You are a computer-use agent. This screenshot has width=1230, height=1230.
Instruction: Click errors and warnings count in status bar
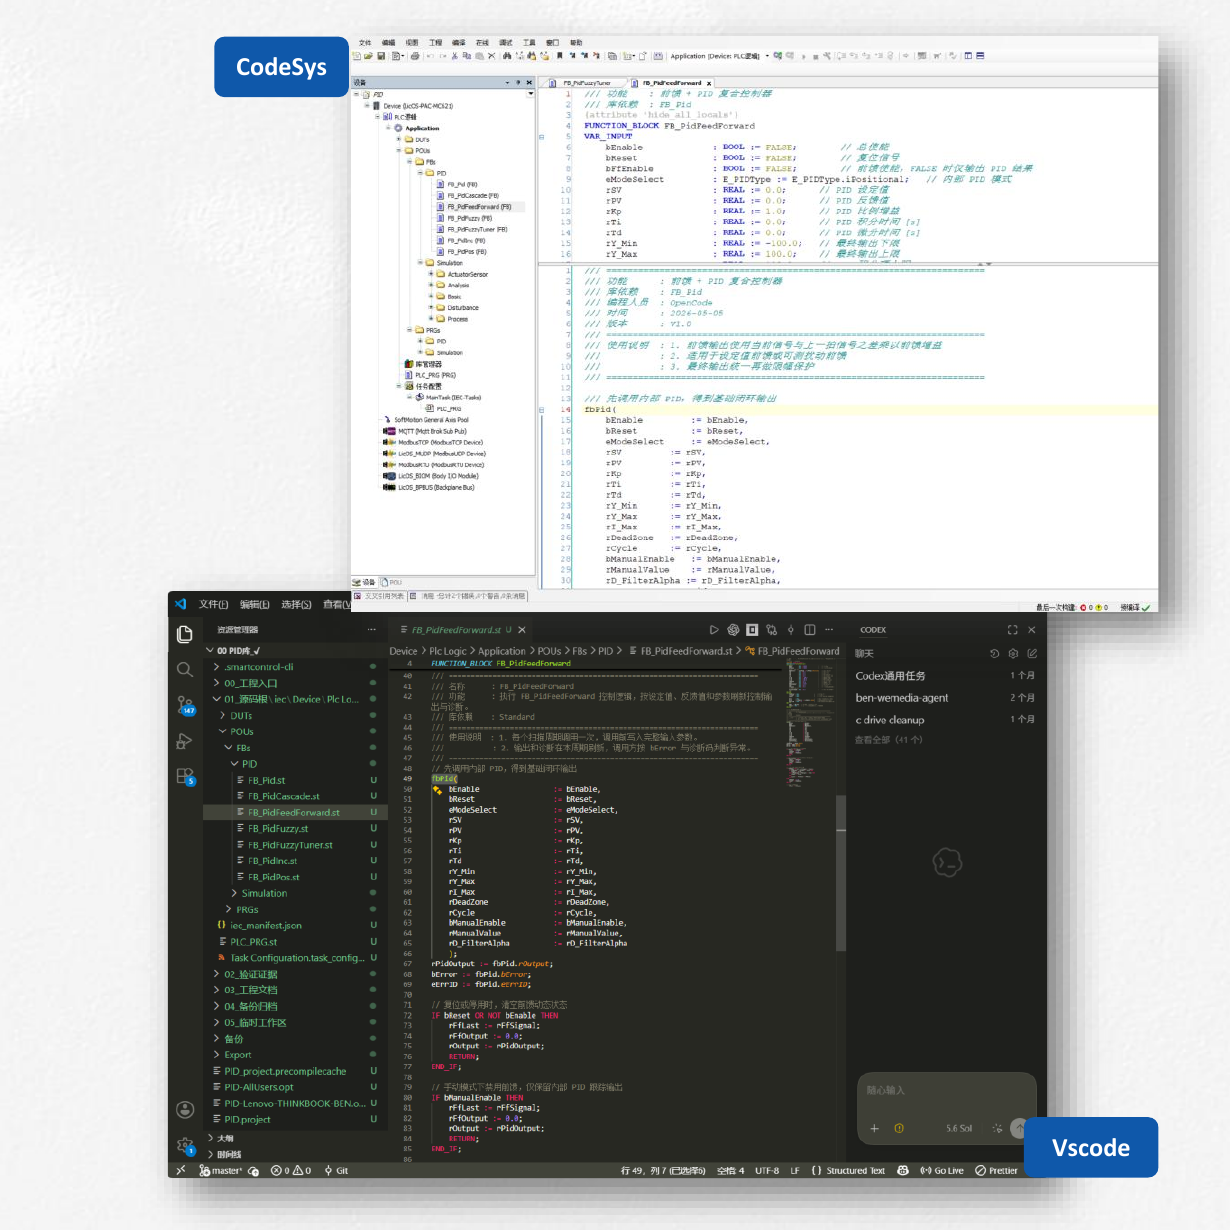point(291,1170)
